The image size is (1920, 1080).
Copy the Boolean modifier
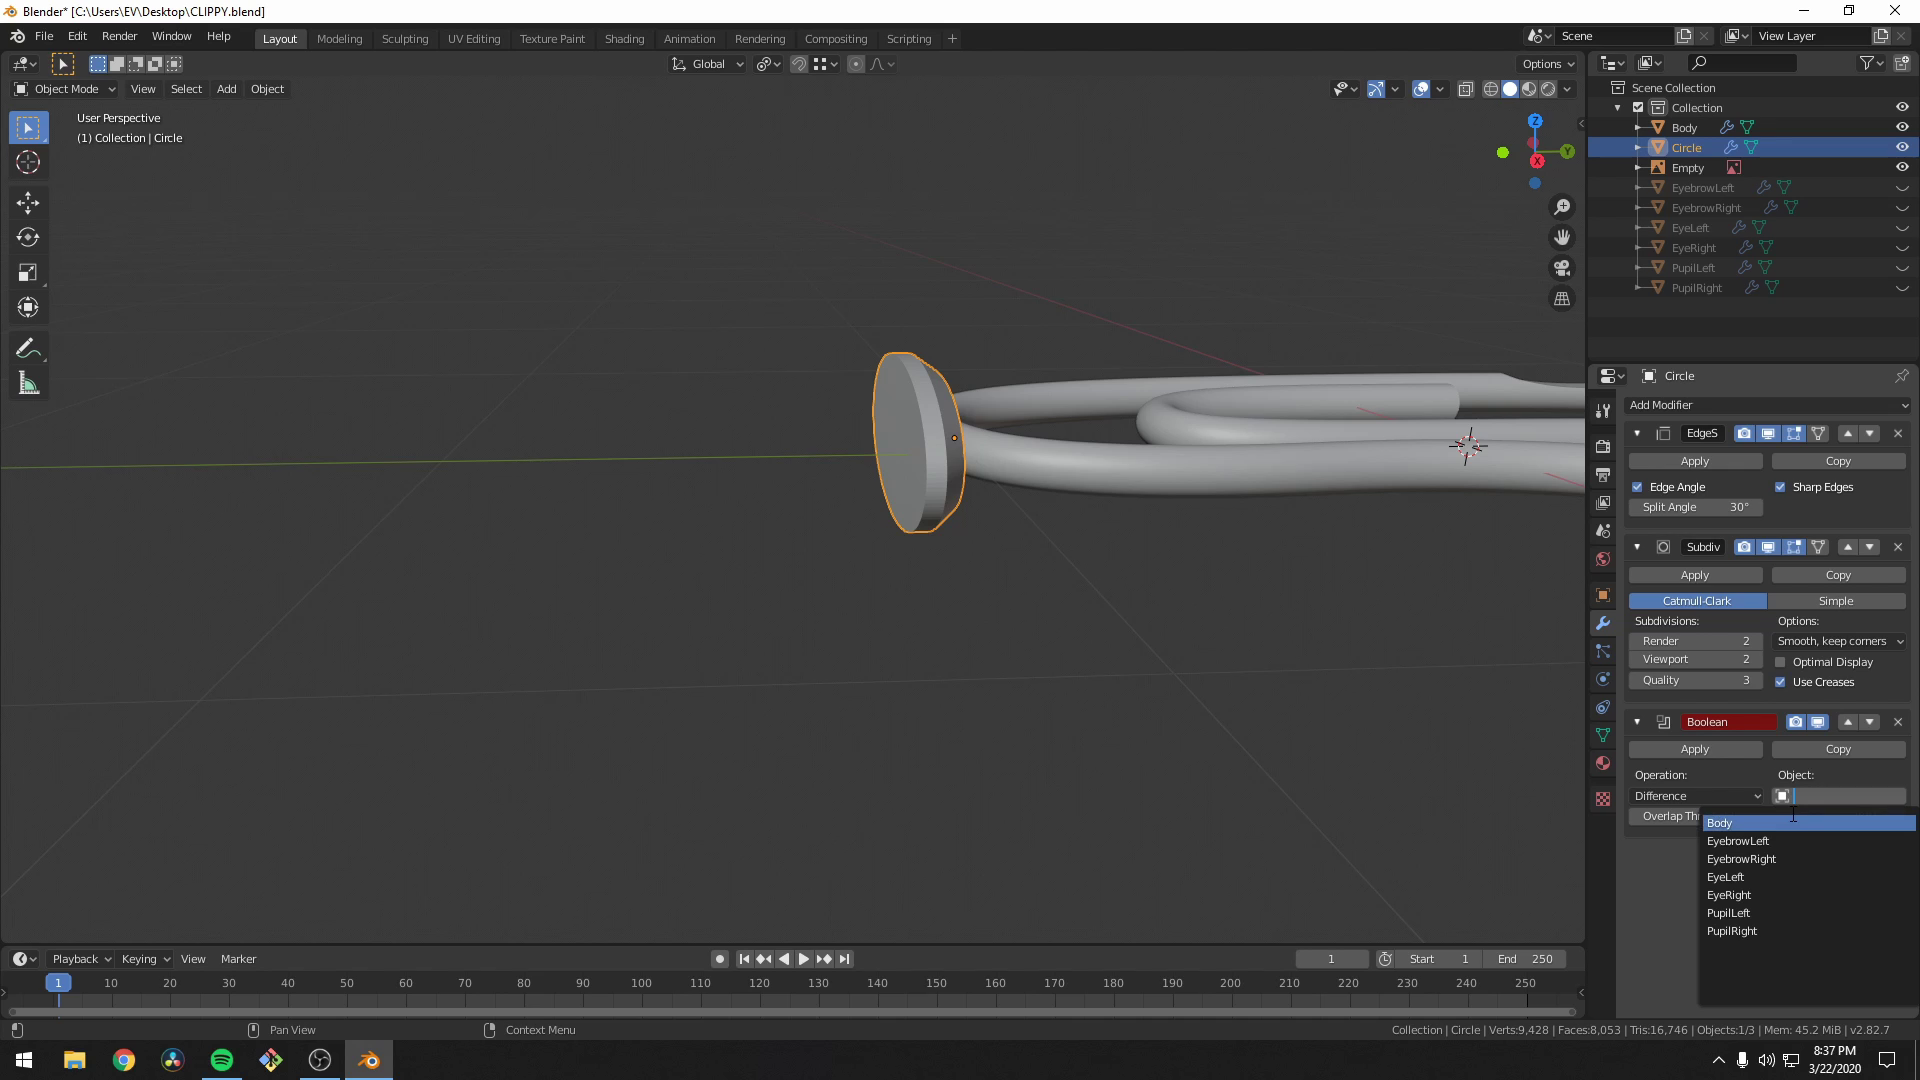point(1838,748)
